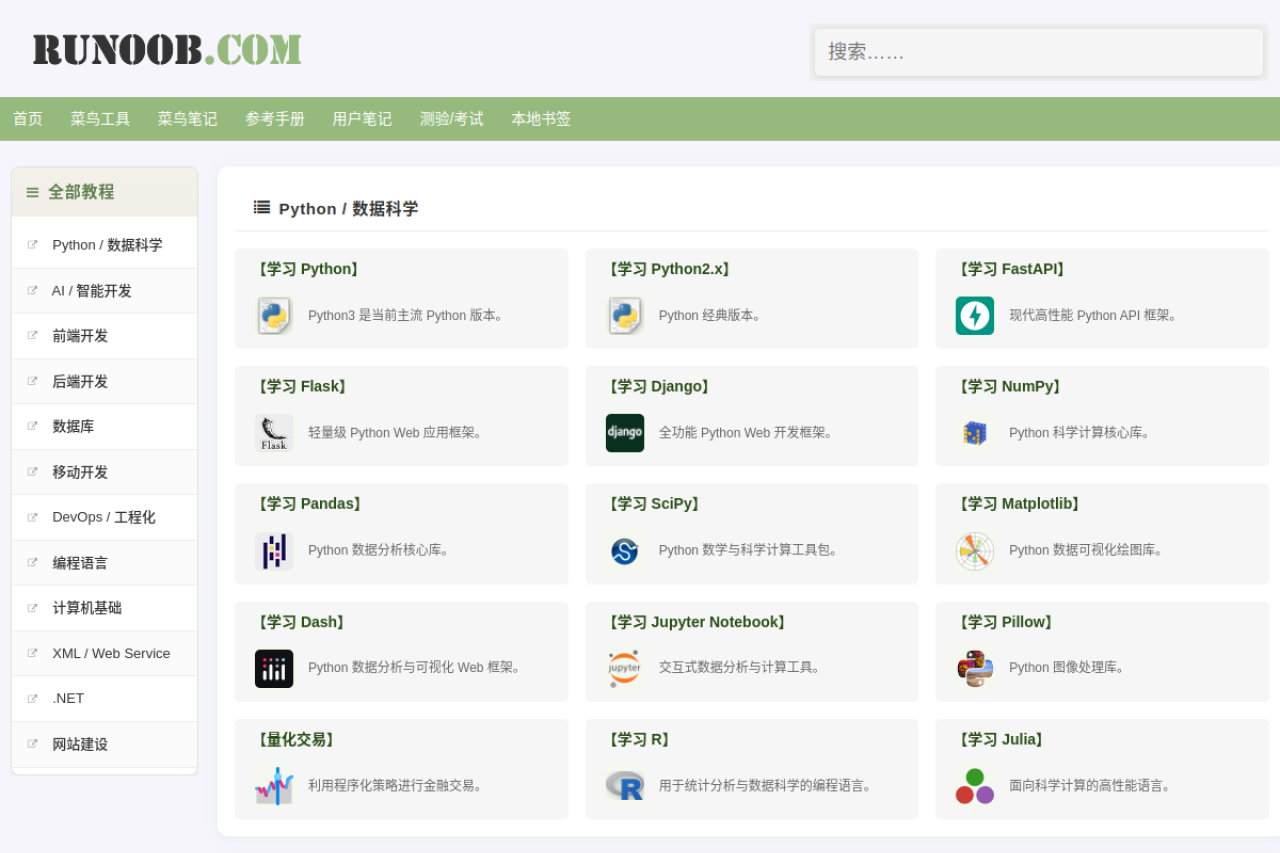This screenshot has height=853, width=1280.
Task: Open the FastAPI lightning bolt icon
Action: [x=975, y=316]
